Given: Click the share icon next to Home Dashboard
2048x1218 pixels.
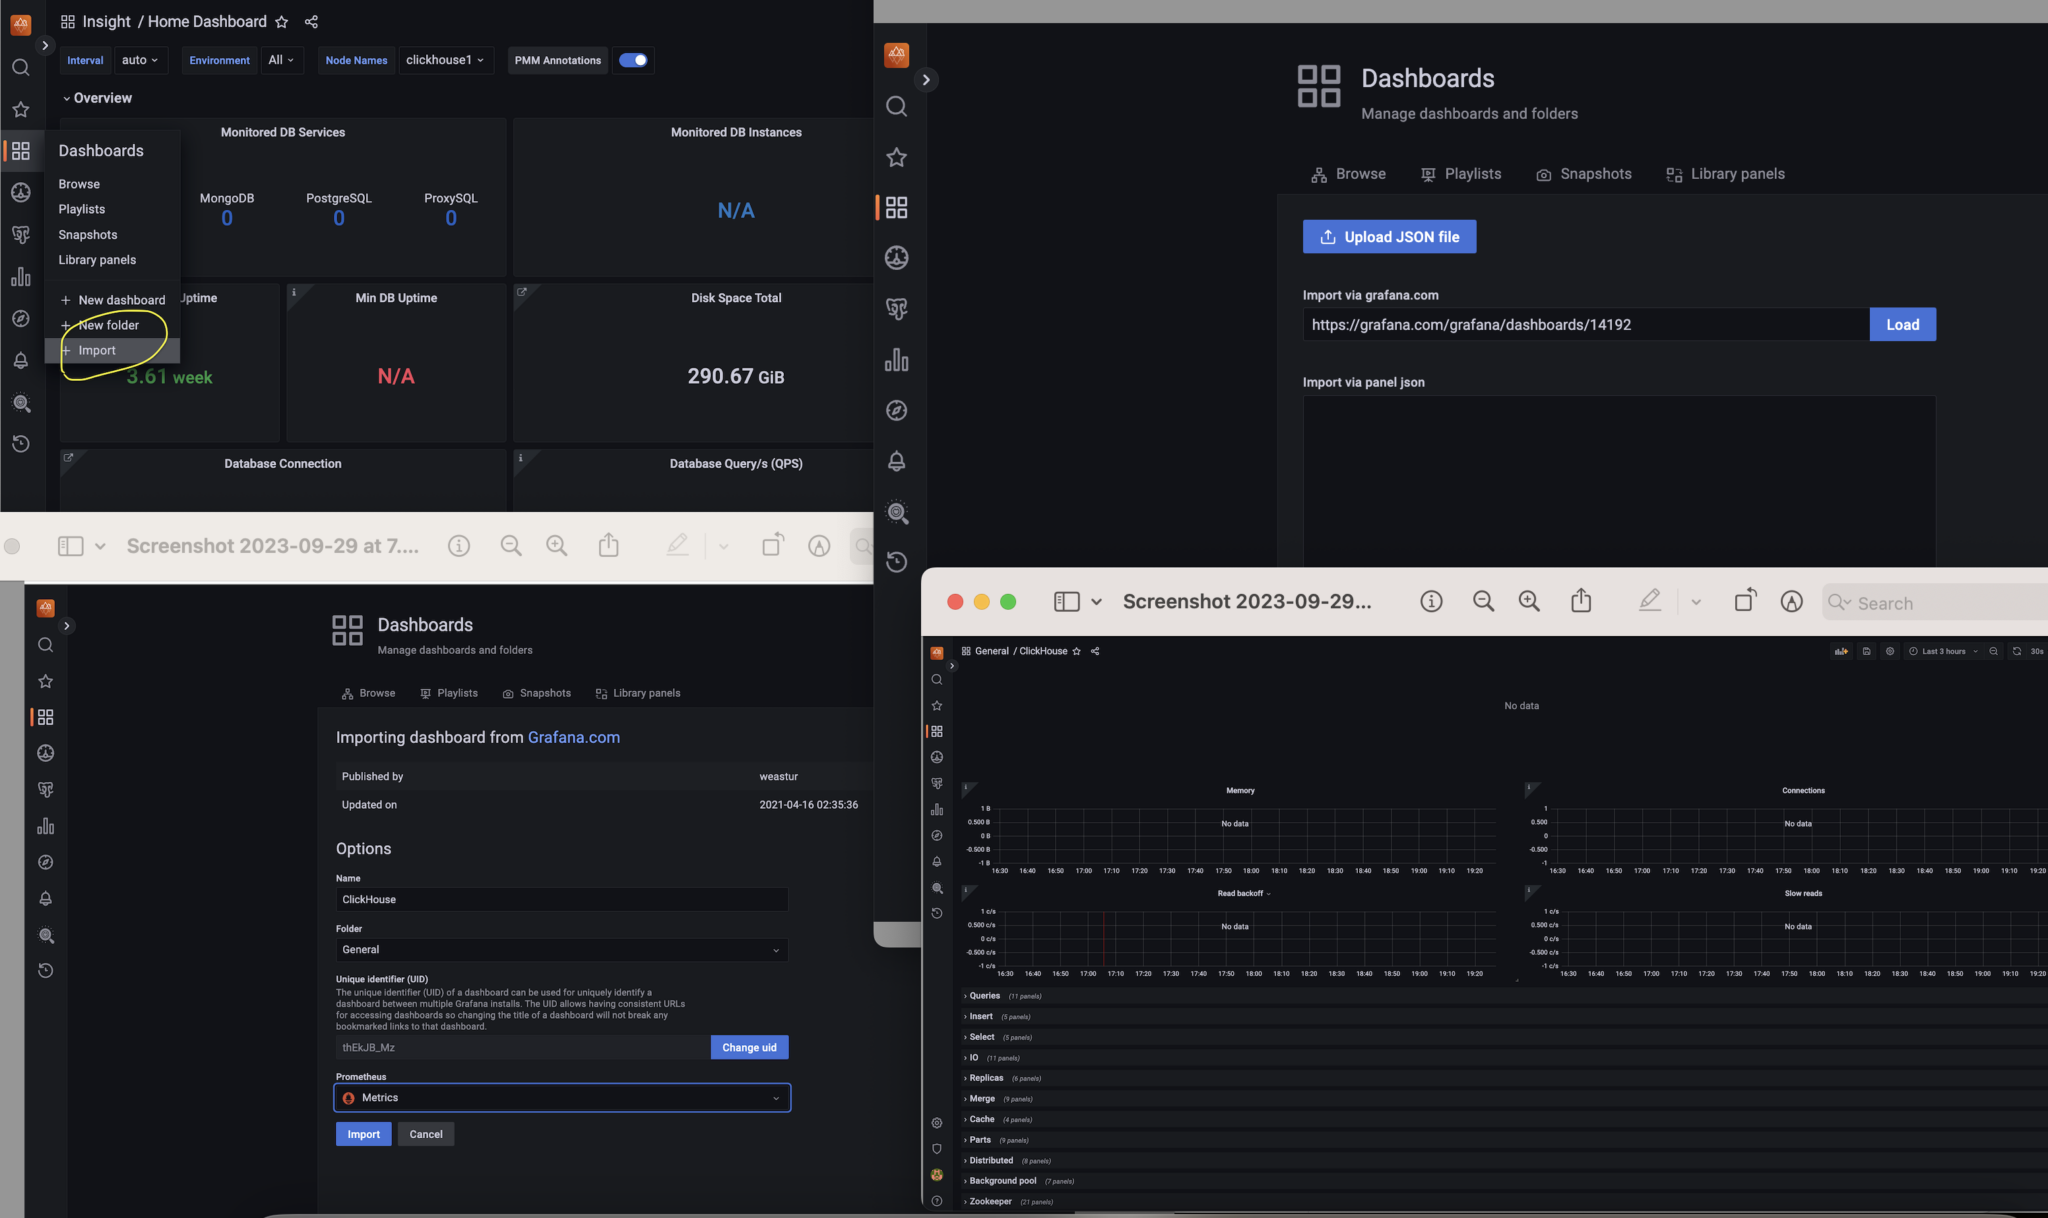Looking at the screenshot, I should (311, 21).
